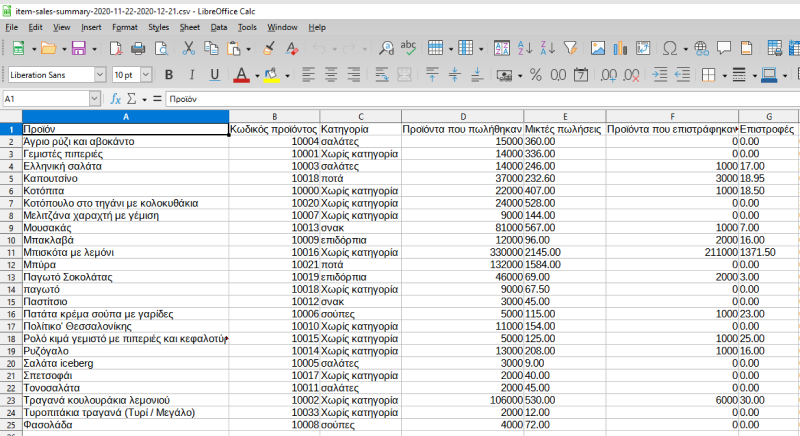Insert a chart from the toolbar
This screenshot has width=800, height=436.
[620, 48]
